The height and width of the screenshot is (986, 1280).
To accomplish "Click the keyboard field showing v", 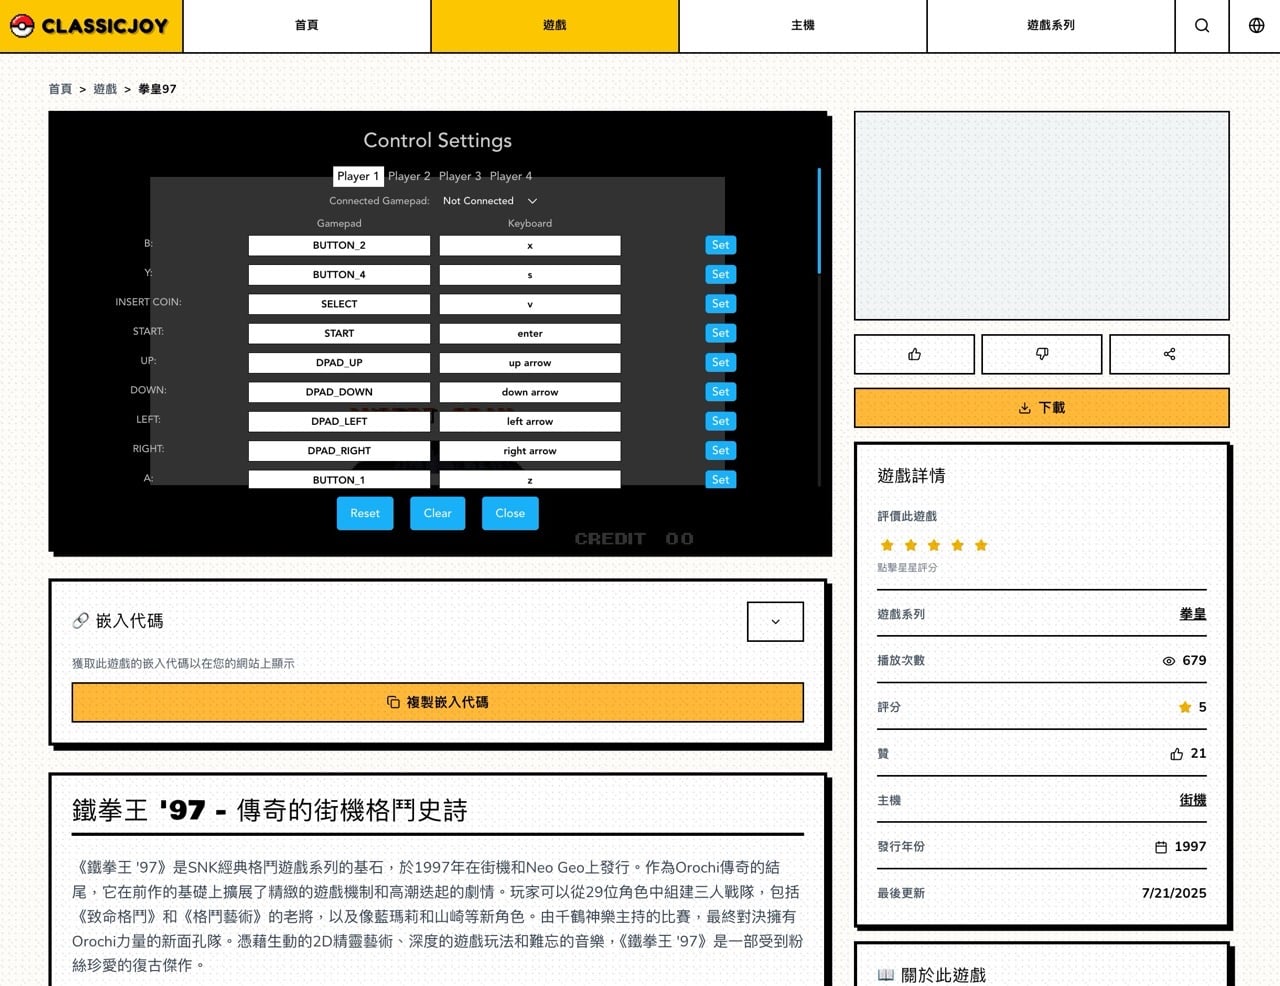I will pos(530,304).
